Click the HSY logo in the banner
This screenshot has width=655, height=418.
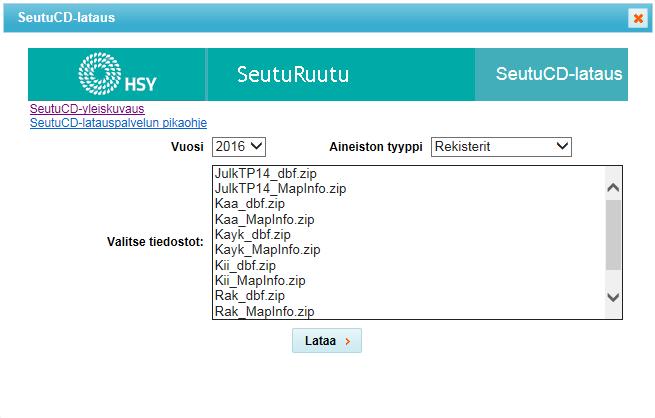(117, 74)
